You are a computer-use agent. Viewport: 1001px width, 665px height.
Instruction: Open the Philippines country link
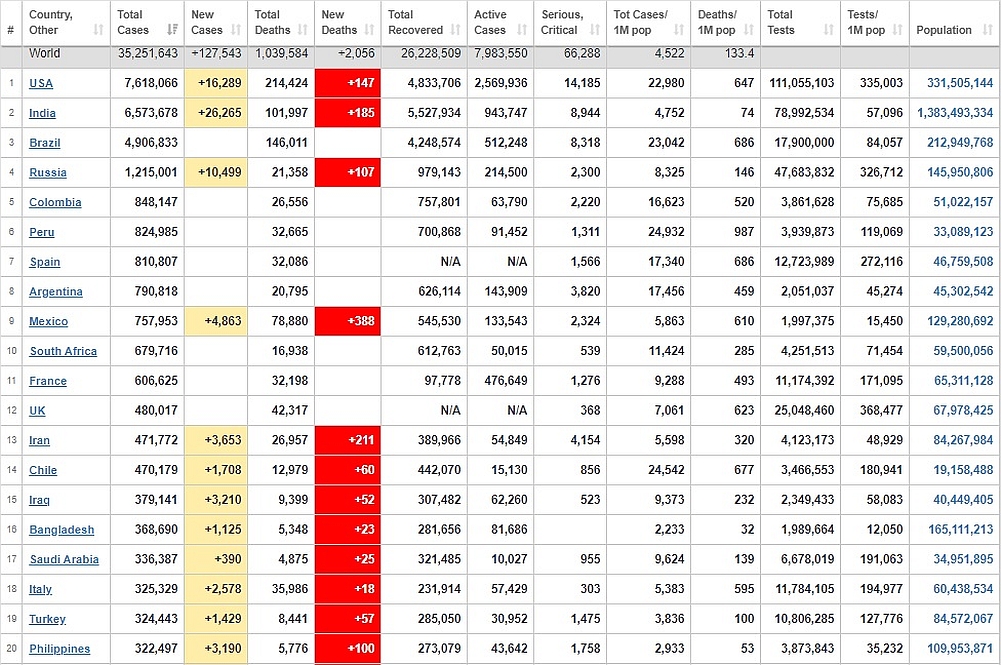tap(59, 649)
